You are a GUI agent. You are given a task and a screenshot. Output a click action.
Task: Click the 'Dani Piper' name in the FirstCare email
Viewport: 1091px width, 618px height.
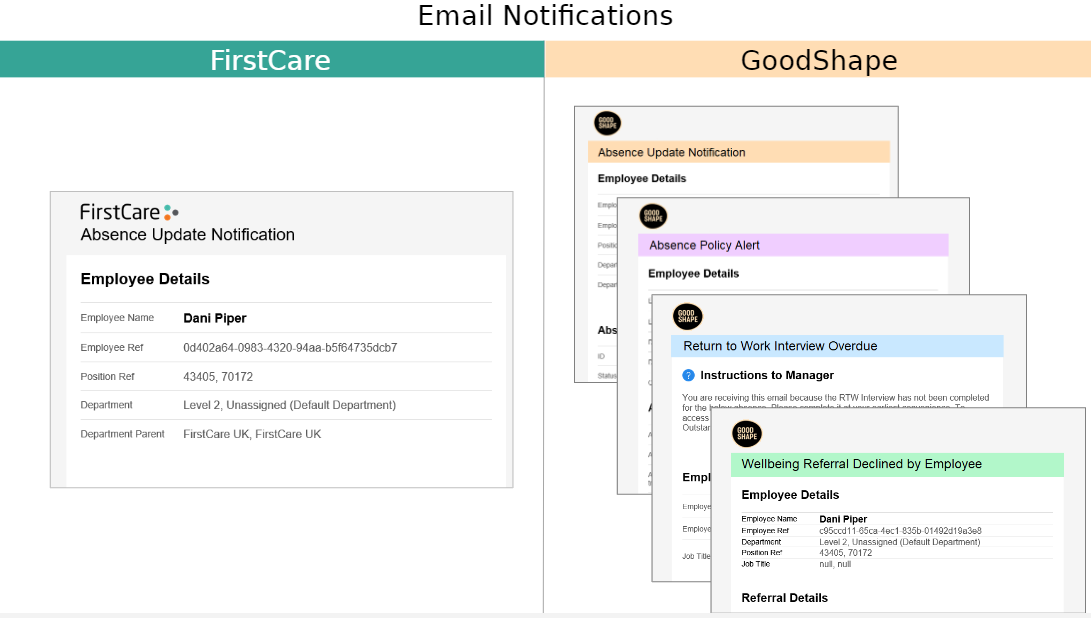(x=214, y=318)
